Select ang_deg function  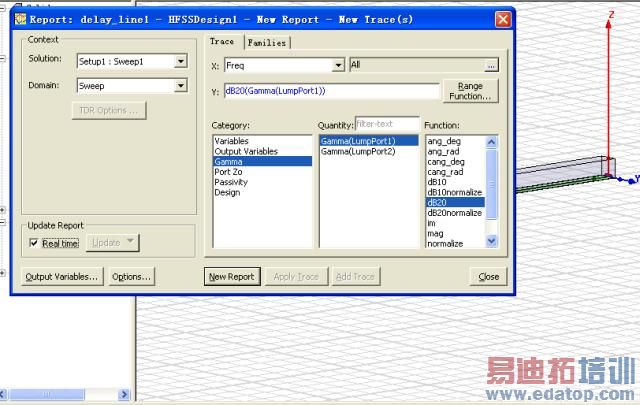pos(456,141)
